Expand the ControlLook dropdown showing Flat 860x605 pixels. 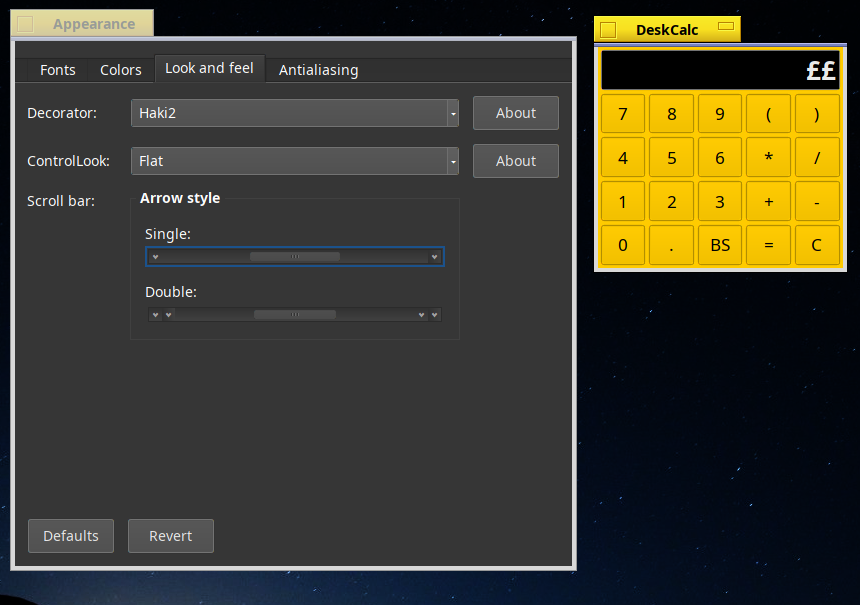click(295, 161)
